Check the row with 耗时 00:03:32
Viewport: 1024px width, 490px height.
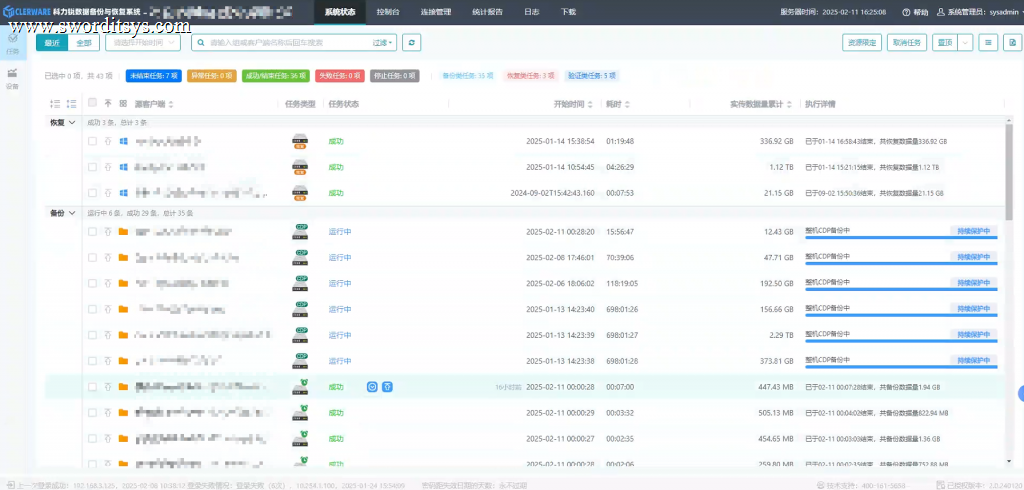coord(92,412)
